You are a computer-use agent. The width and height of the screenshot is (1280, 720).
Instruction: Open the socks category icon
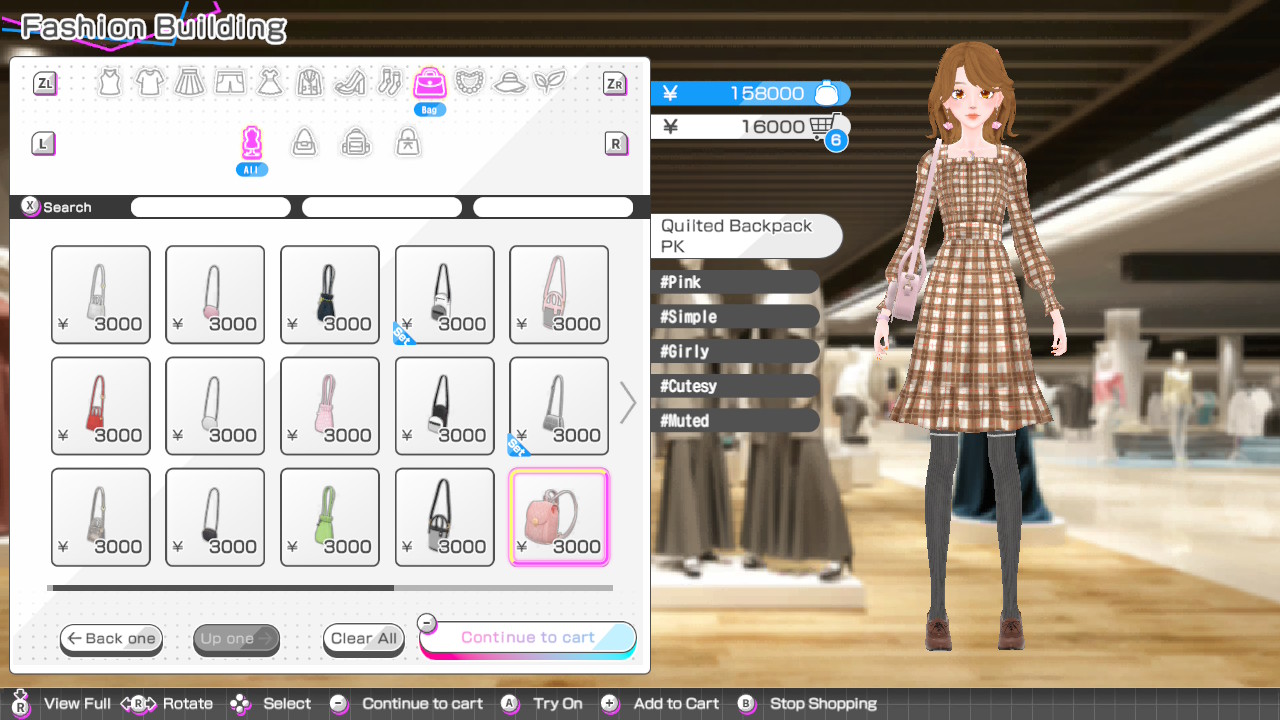tap(389, 82)
